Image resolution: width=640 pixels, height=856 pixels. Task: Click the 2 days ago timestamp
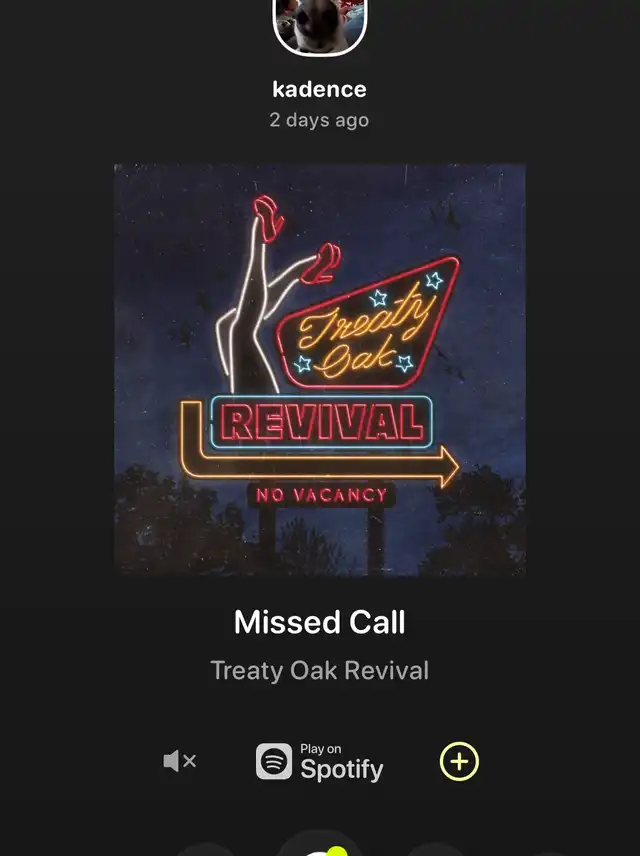[x=319, y=120]
